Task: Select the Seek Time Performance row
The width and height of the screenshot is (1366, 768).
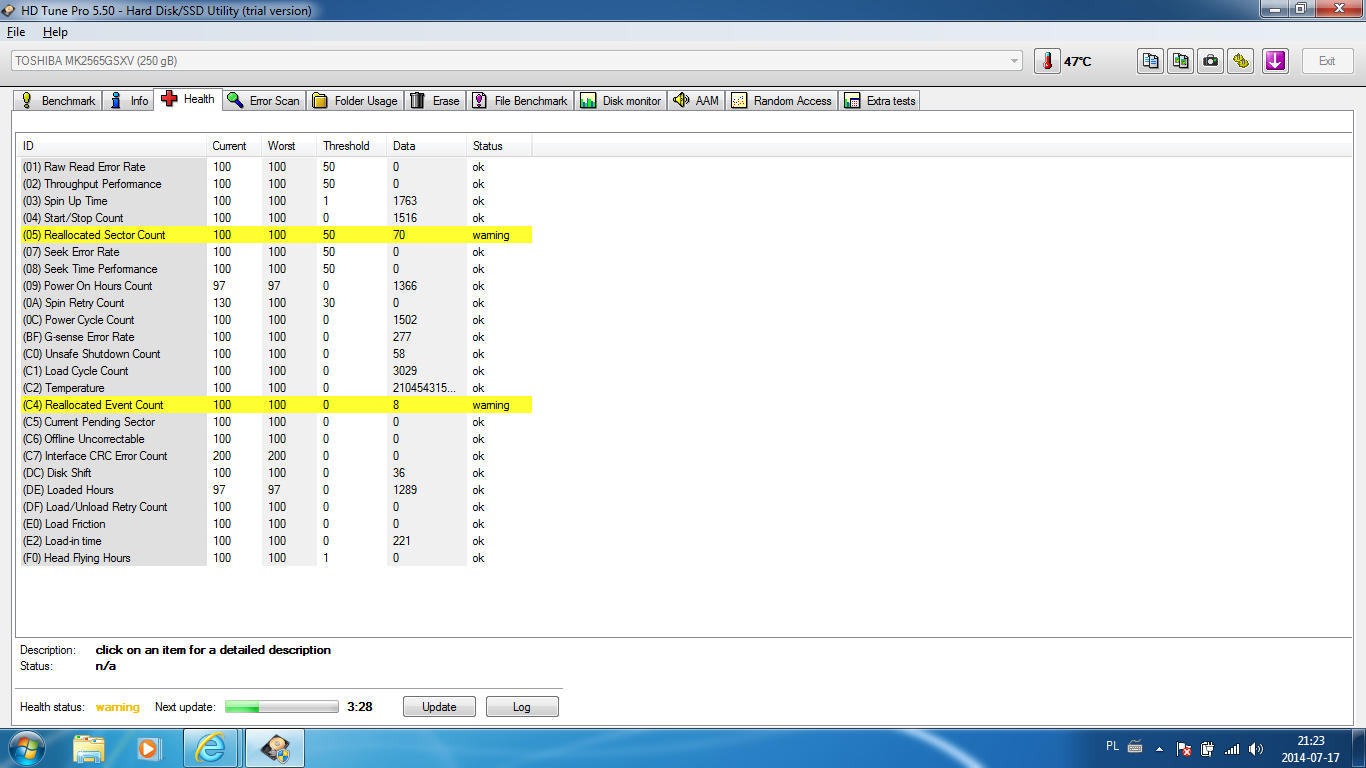Action: (276, 269)
